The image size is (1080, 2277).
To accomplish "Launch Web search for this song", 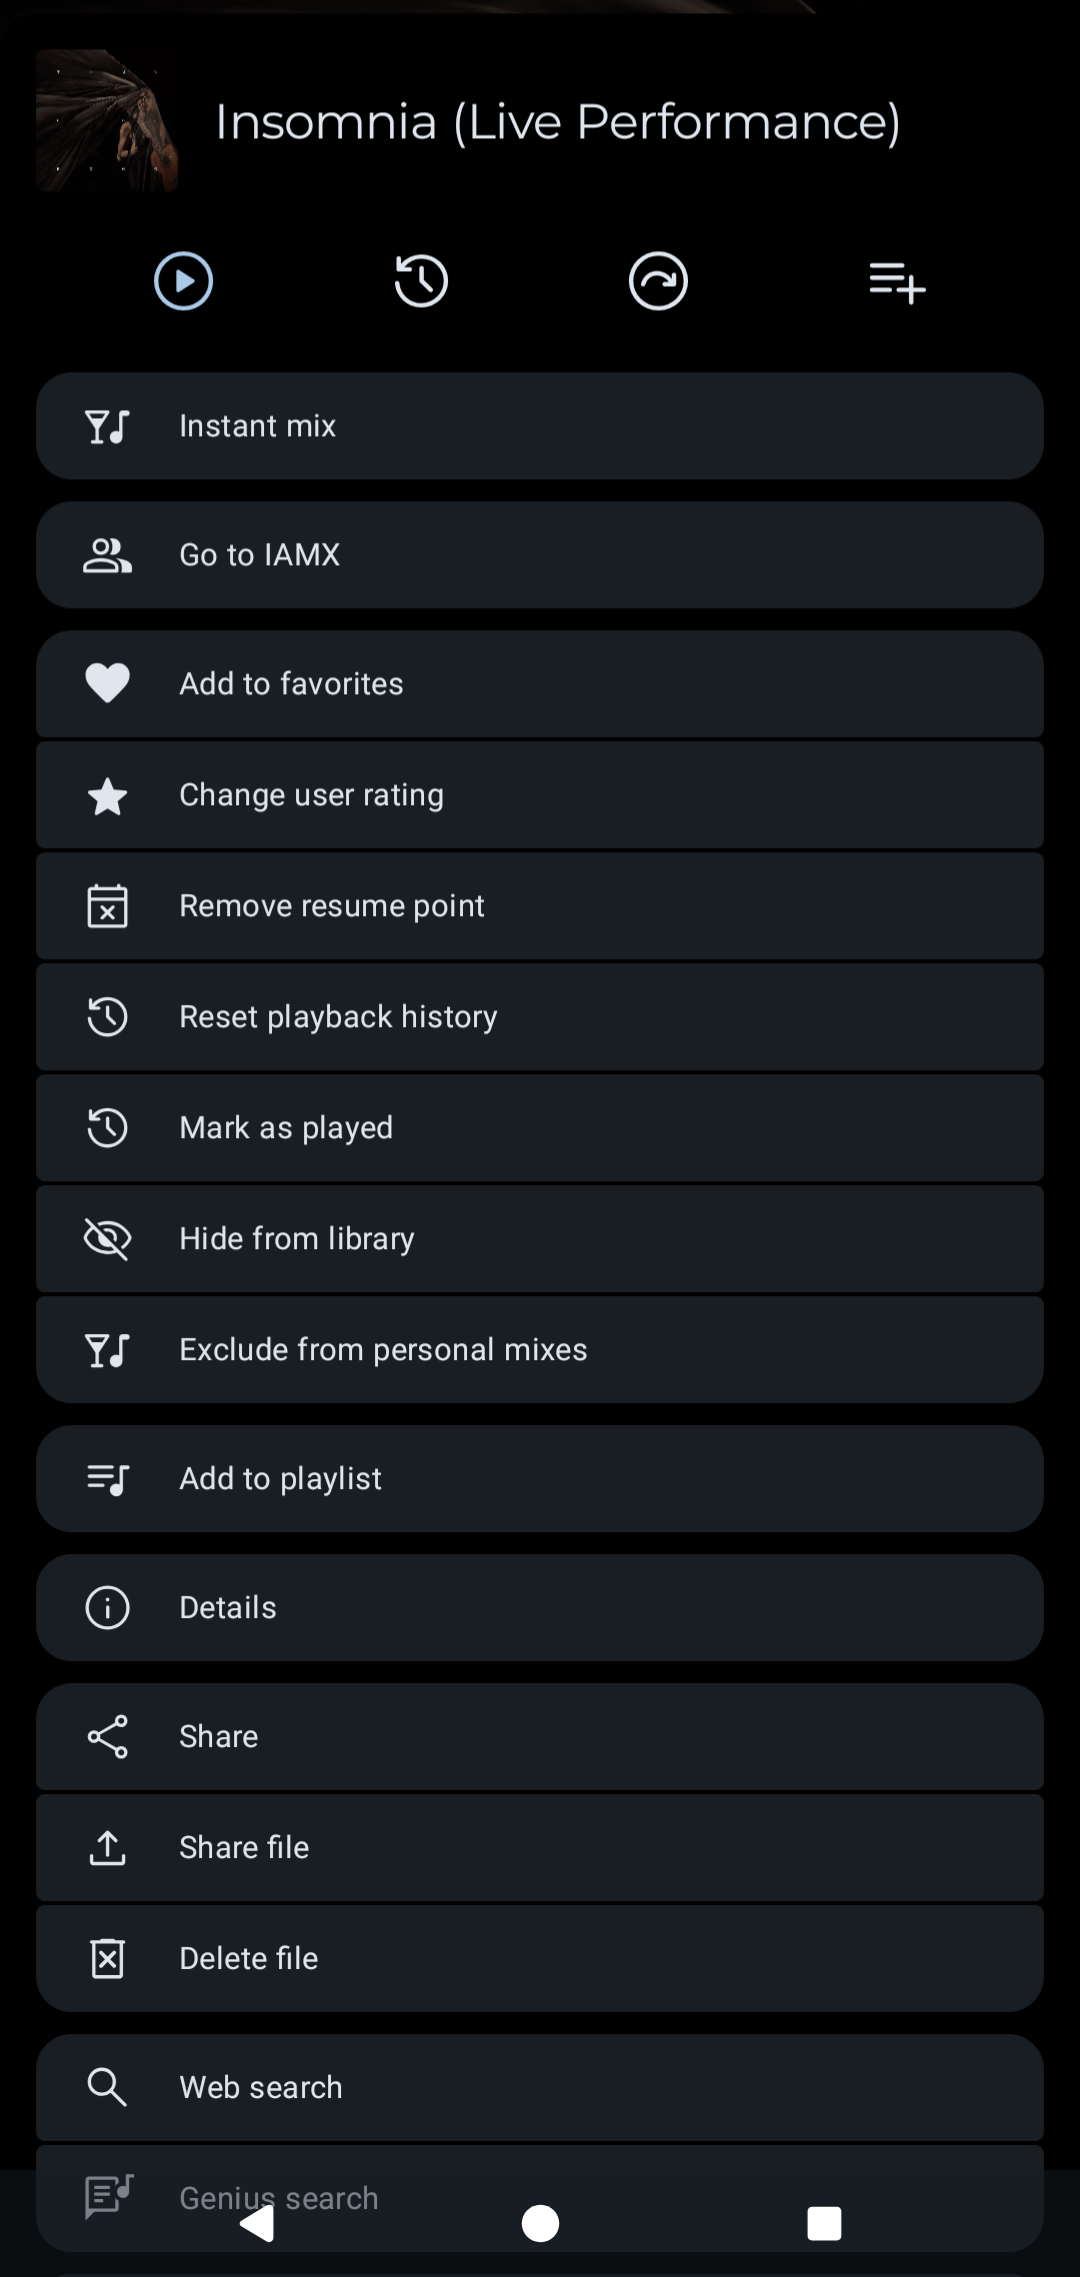I will pyautogui.click(x=540, y=2088).
